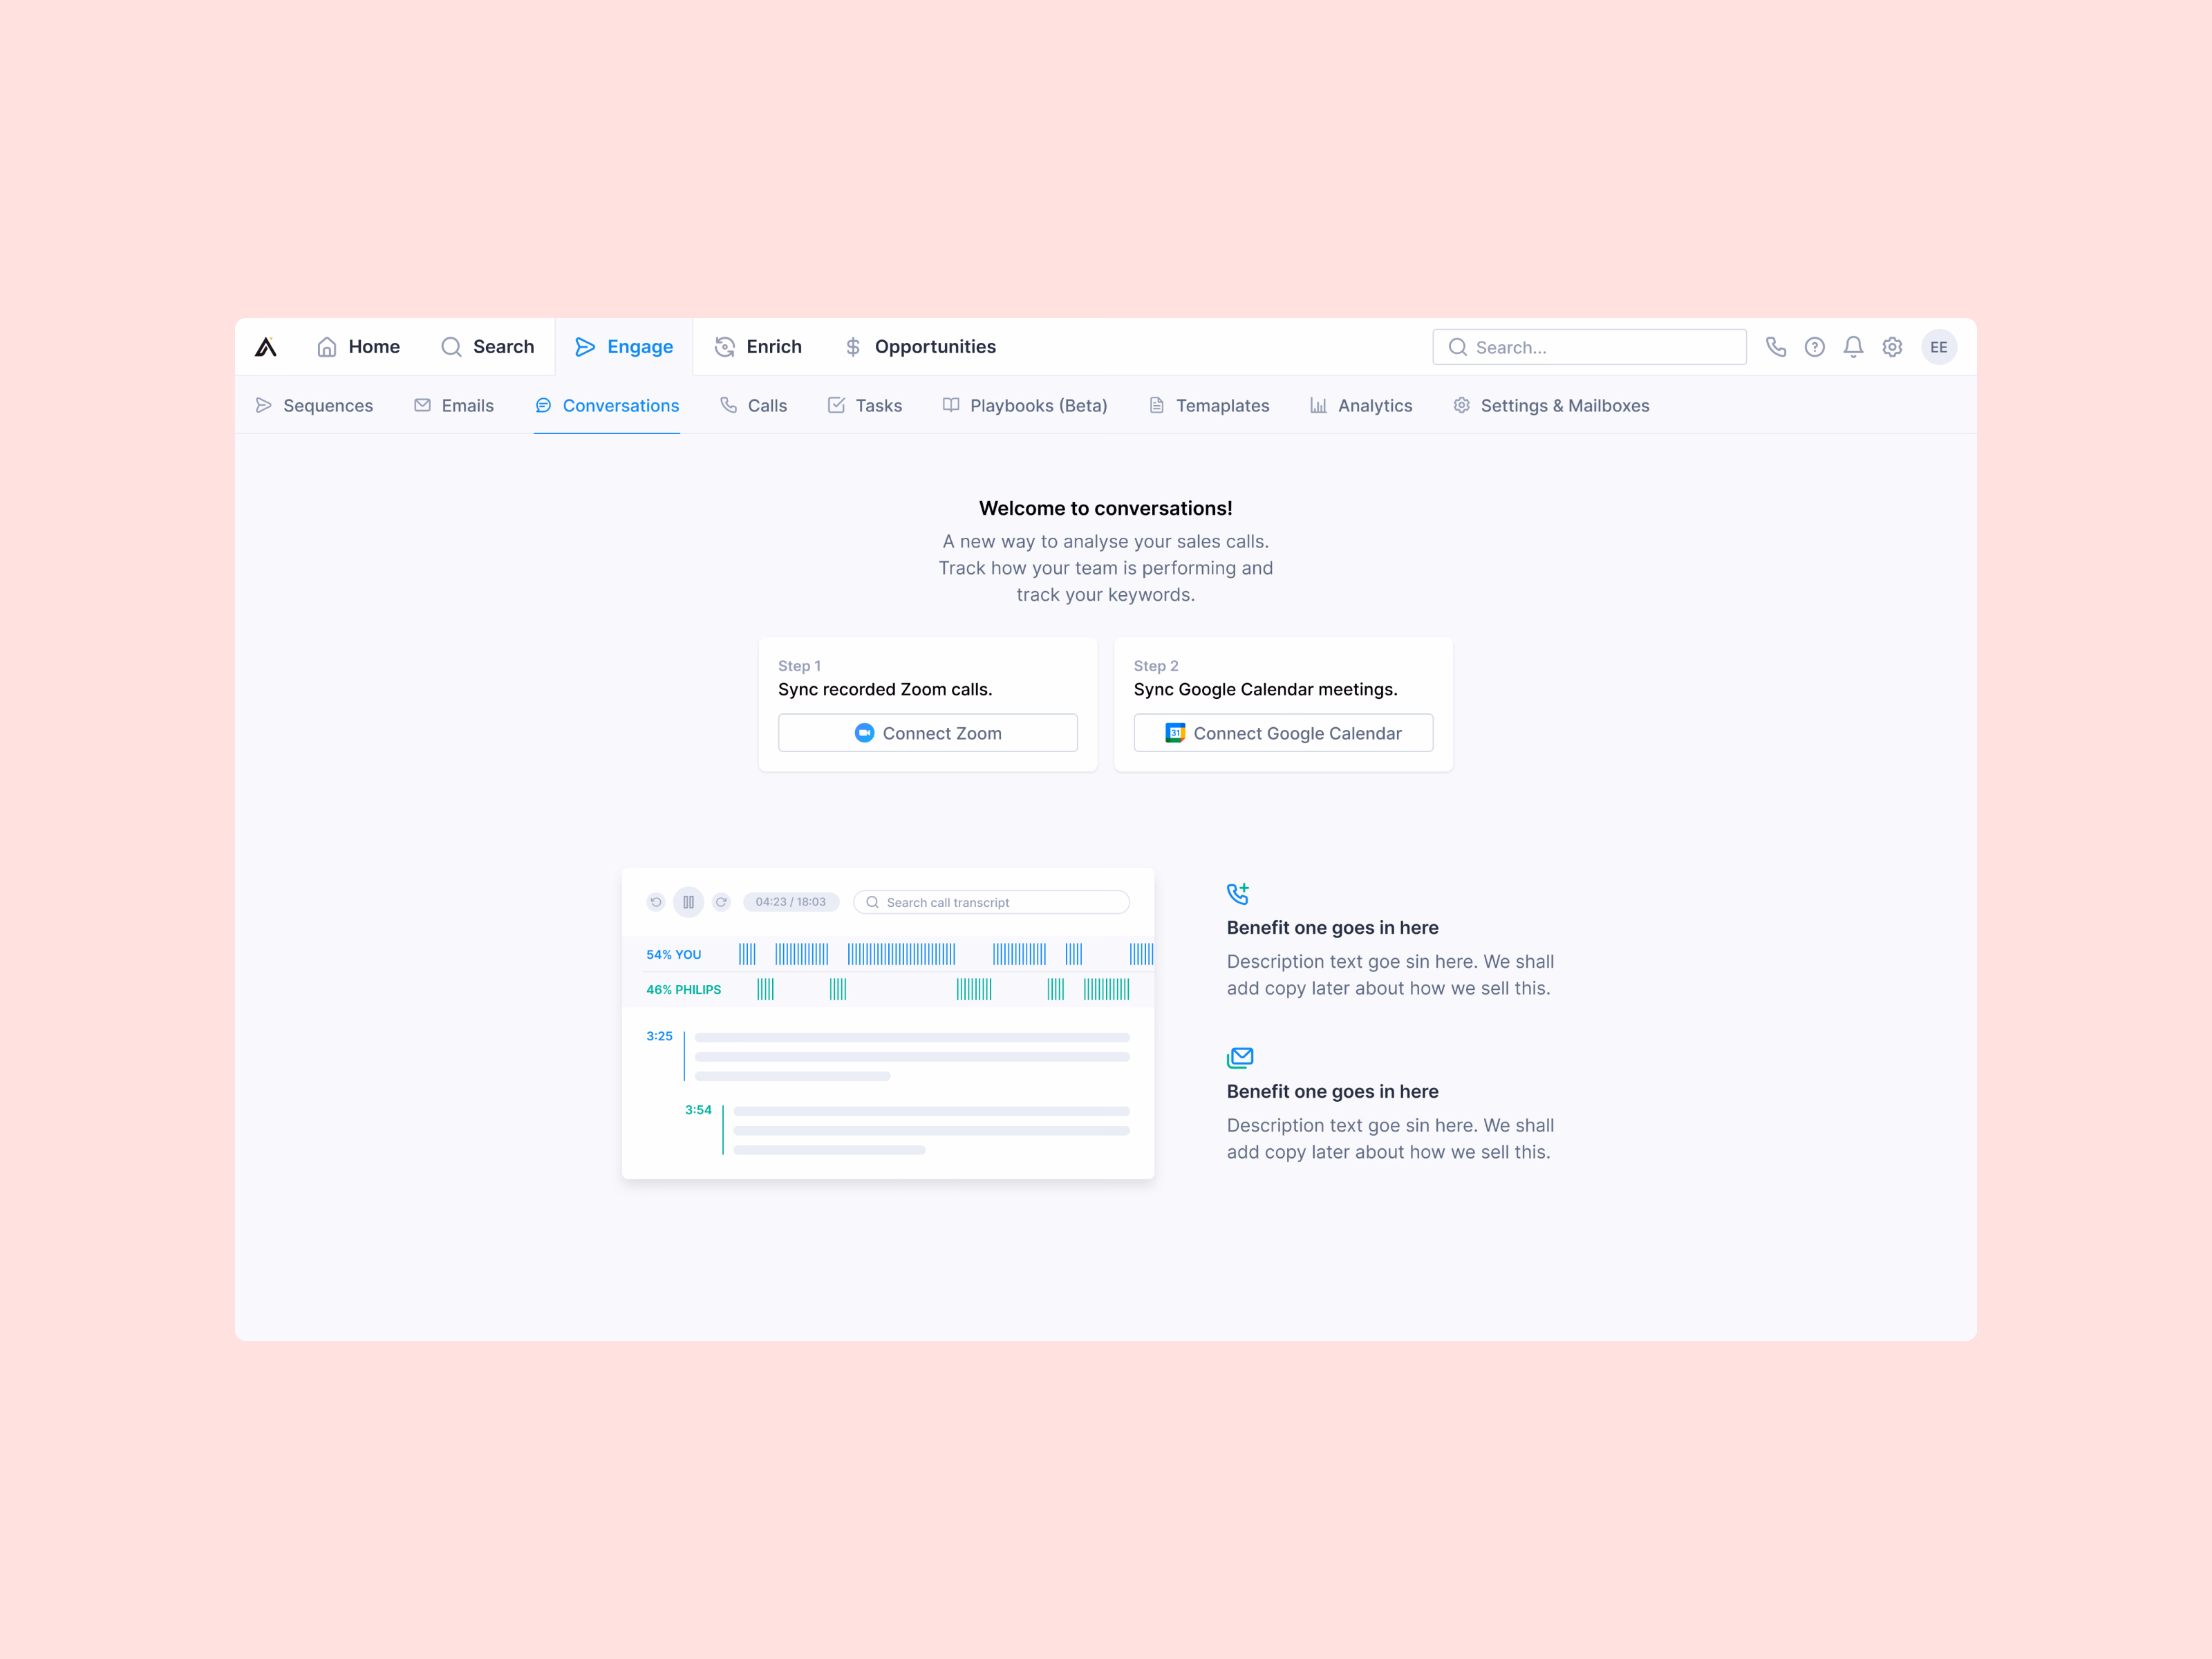Screen dimensions: 2212x1659
Task: Focus the top Search... input field
Action: point(1589,347)
